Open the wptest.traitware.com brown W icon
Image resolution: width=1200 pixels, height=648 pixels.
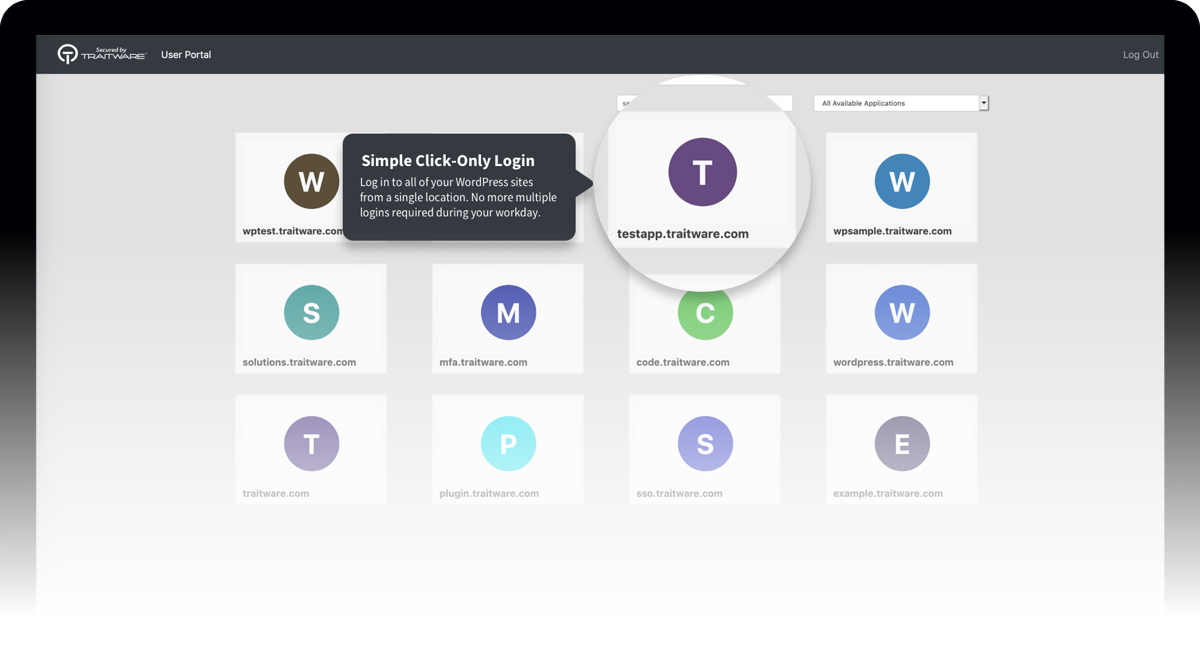click(x=312, y=181)
